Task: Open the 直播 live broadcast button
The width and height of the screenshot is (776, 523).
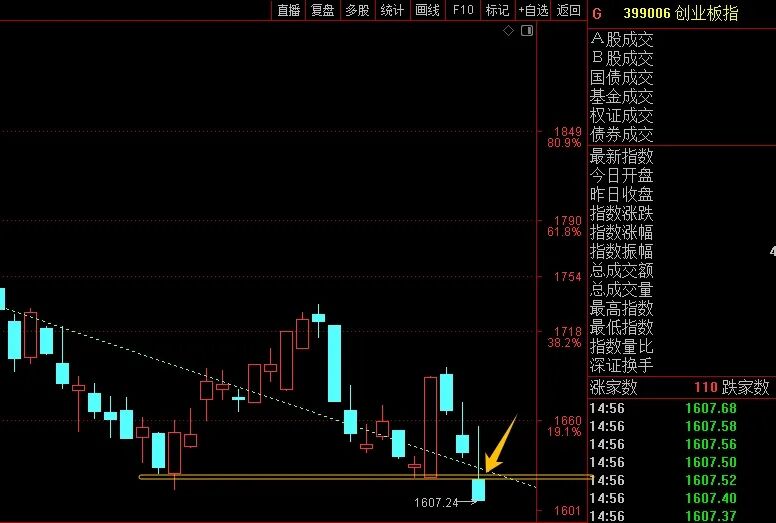Action: tap(289, 10)
